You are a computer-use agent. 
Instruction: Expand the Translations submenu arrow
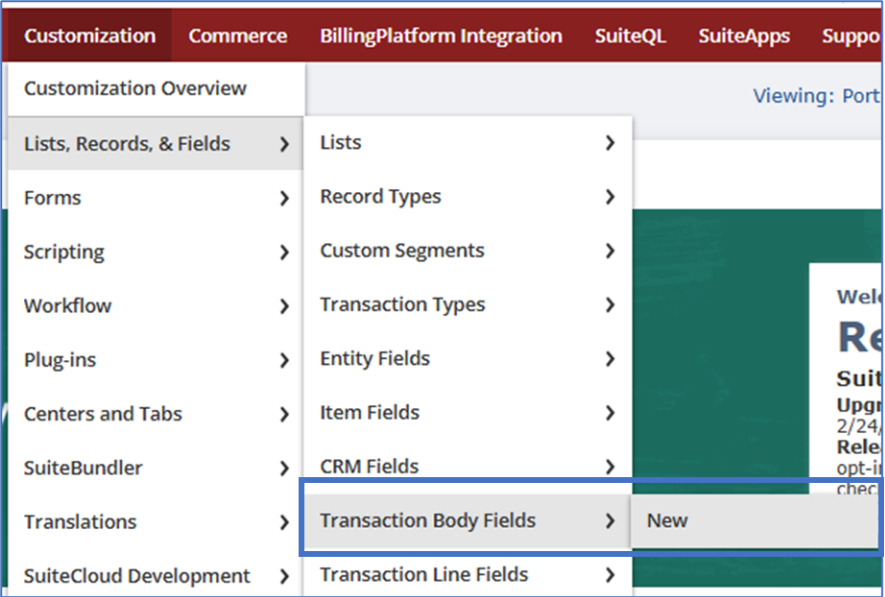point(285,522)
